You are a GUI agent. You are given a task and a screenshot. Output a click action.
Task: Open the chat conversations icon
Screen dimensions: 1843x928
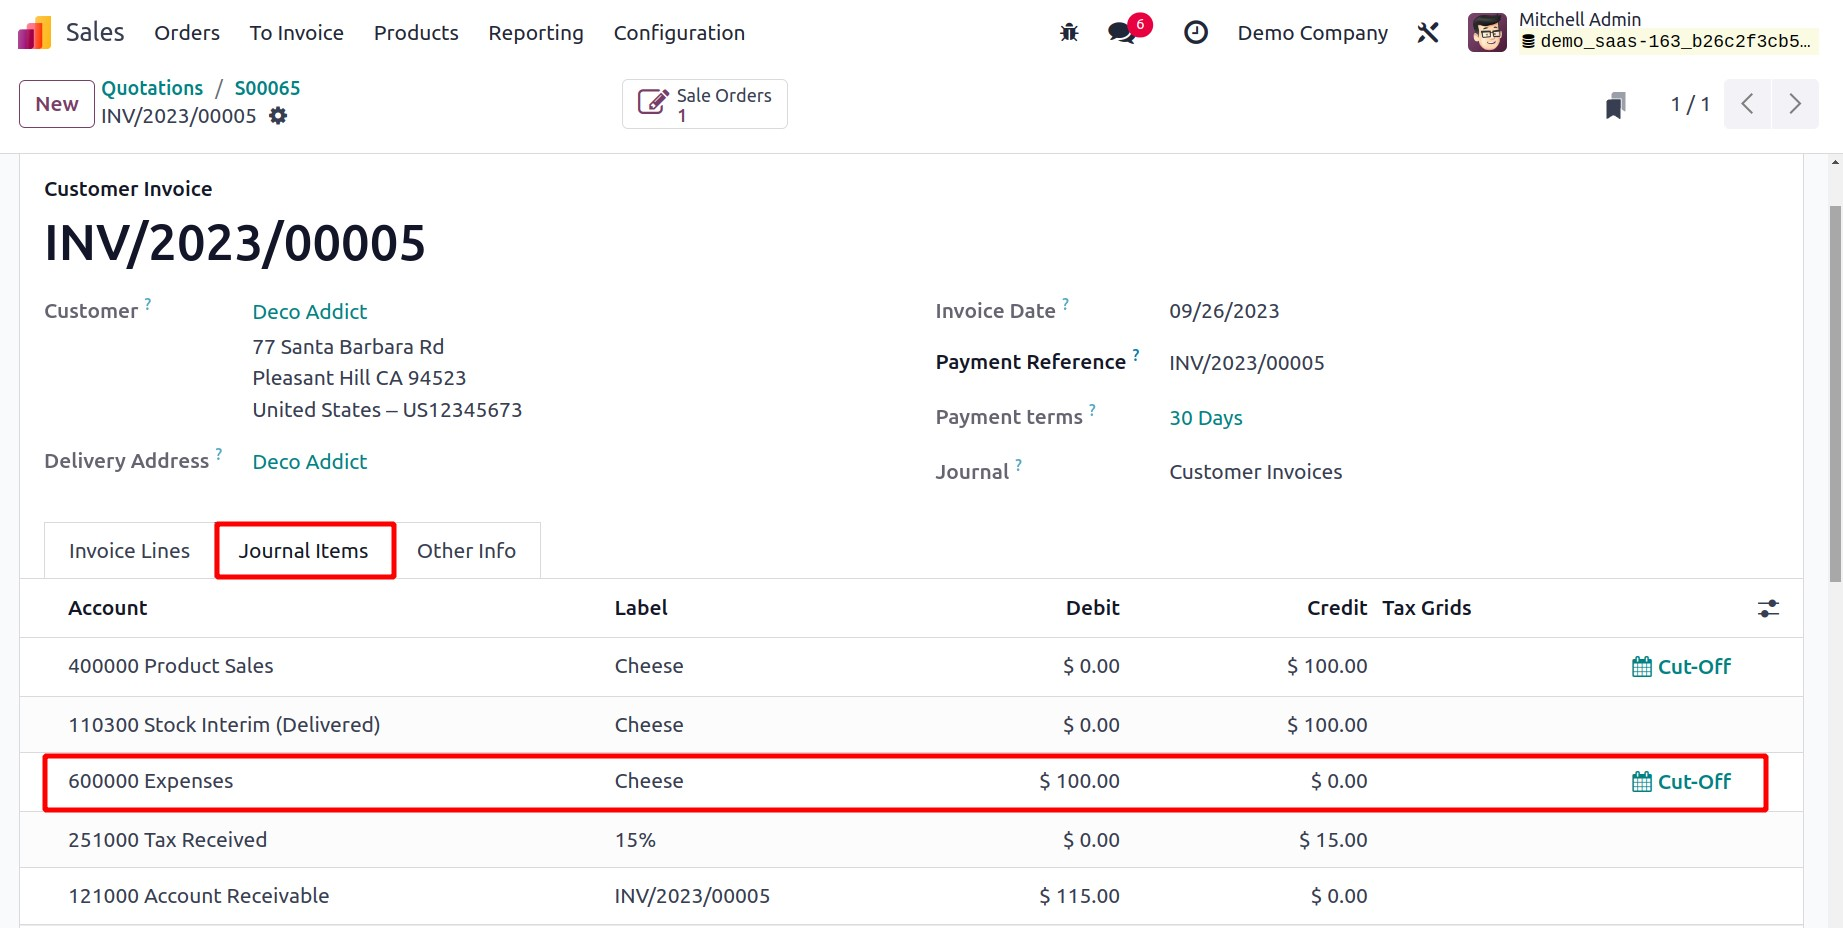click(x=1122, y=33)
